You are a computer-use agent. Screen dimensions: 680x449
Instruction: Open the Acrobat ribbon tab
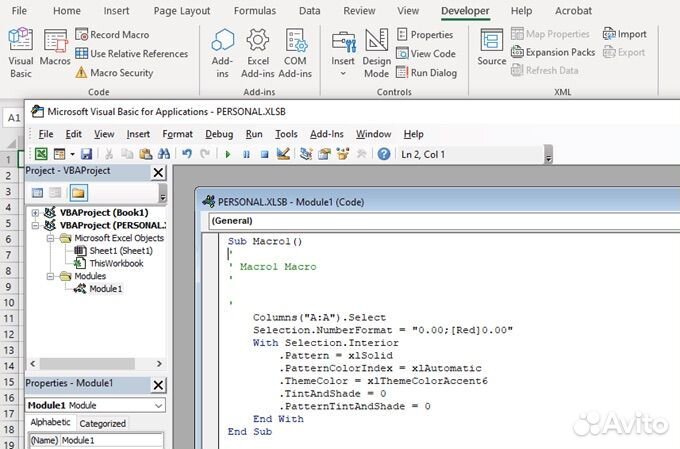click(x=573, y=11)
